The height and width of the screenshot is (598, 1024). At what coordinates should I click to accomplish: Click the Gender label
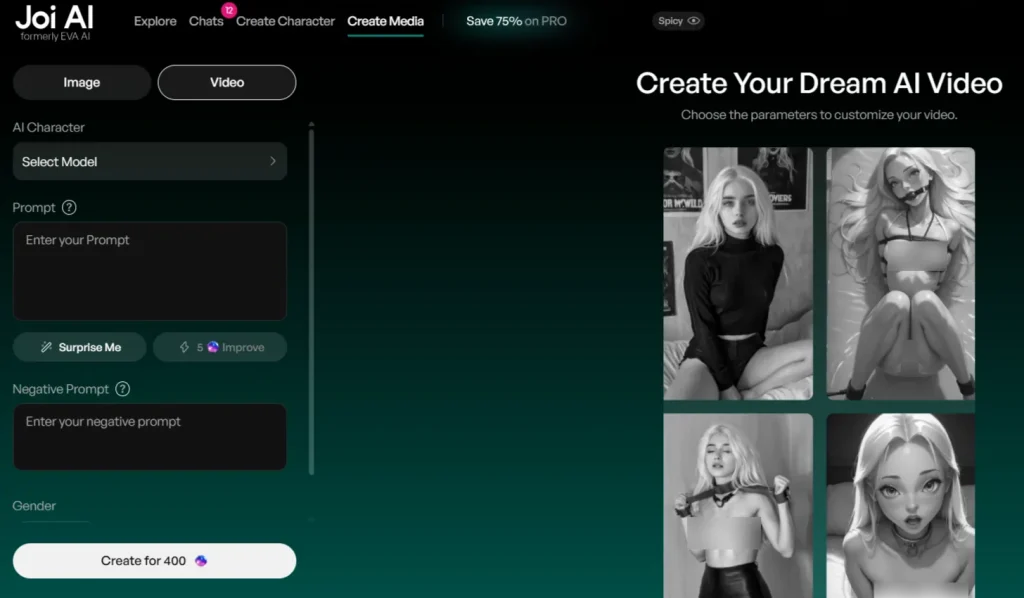(34, 506)
